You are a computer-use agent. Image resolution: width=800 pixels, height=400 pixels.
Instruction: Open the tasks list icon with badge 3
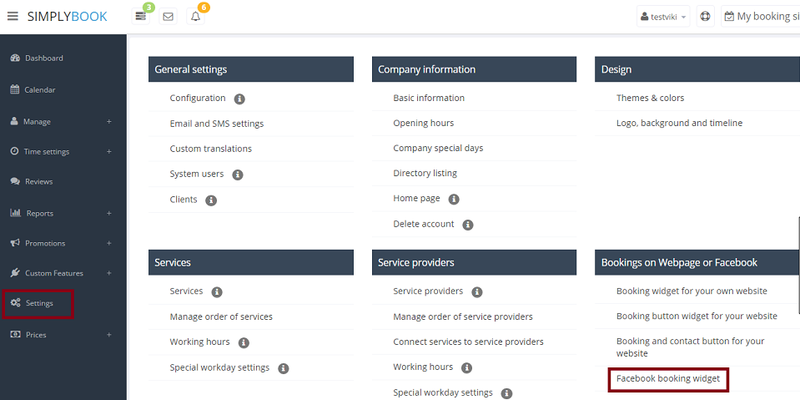tap(142, 17)
